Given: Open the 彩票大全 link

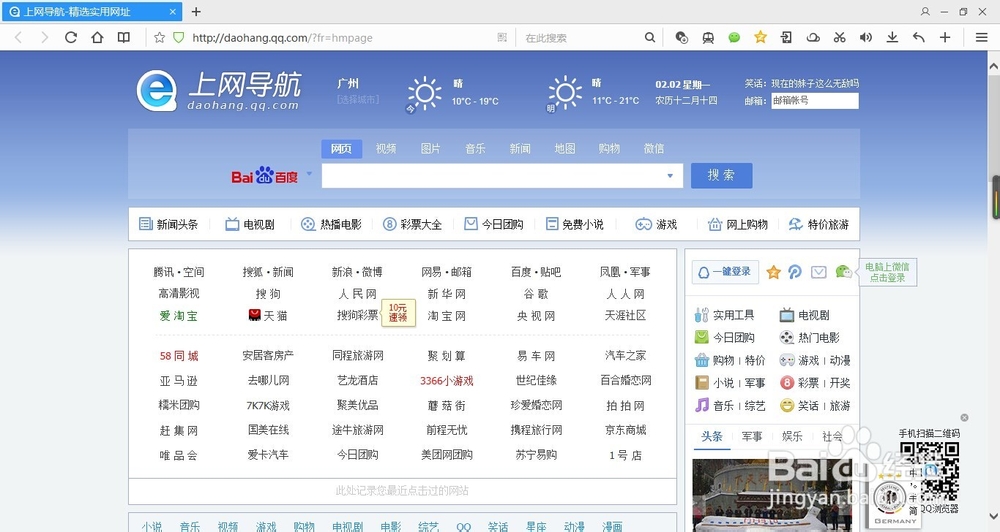Looking at the screenshot, I should click(412, 225).
